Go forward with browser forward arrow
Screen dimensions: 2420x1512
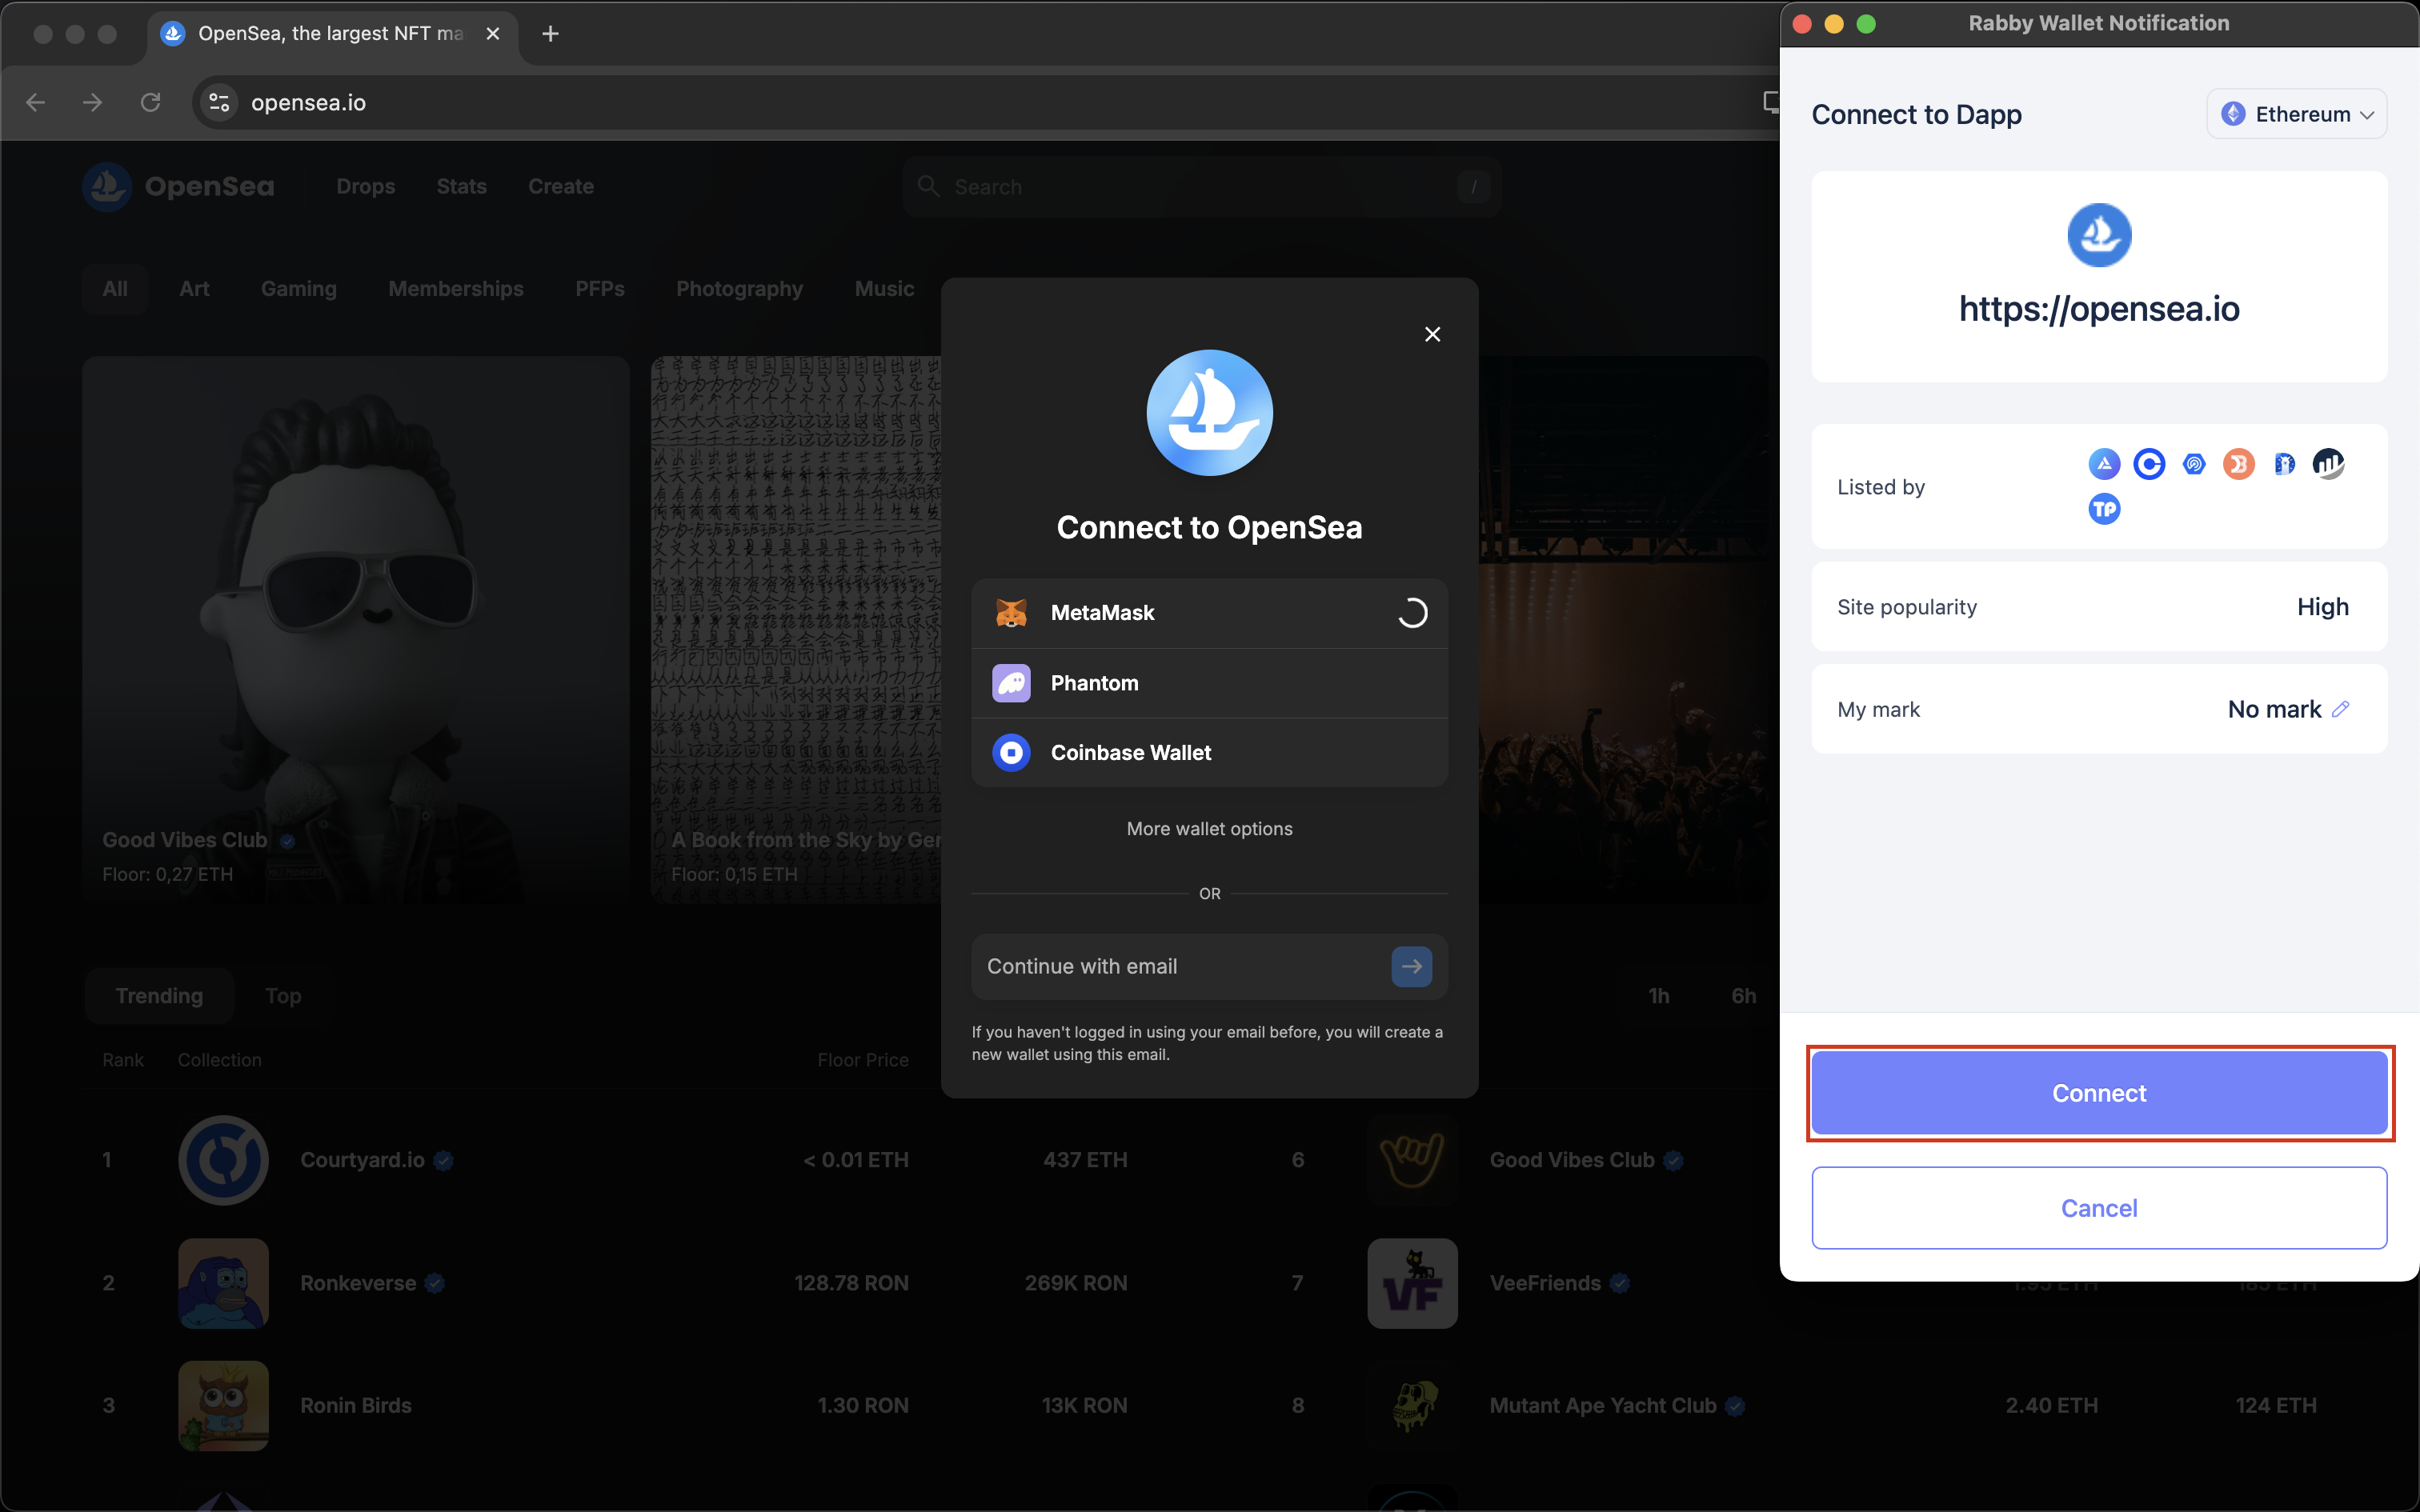pos(93,102)
